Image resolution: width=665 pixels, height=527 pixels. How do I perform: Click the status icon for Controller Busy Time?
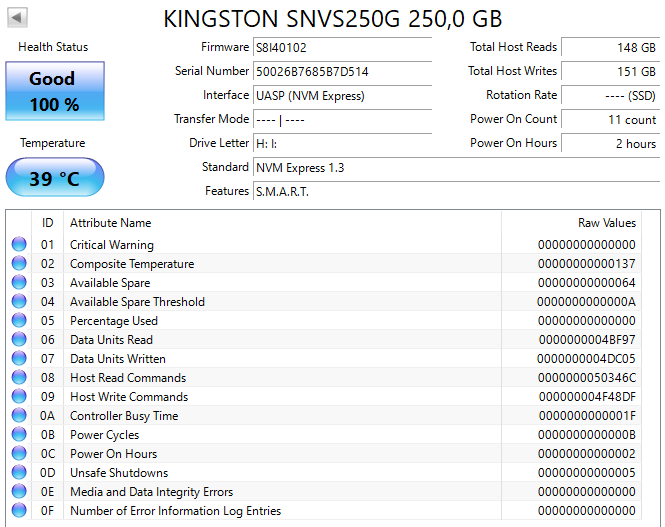[x=19, y=416]
